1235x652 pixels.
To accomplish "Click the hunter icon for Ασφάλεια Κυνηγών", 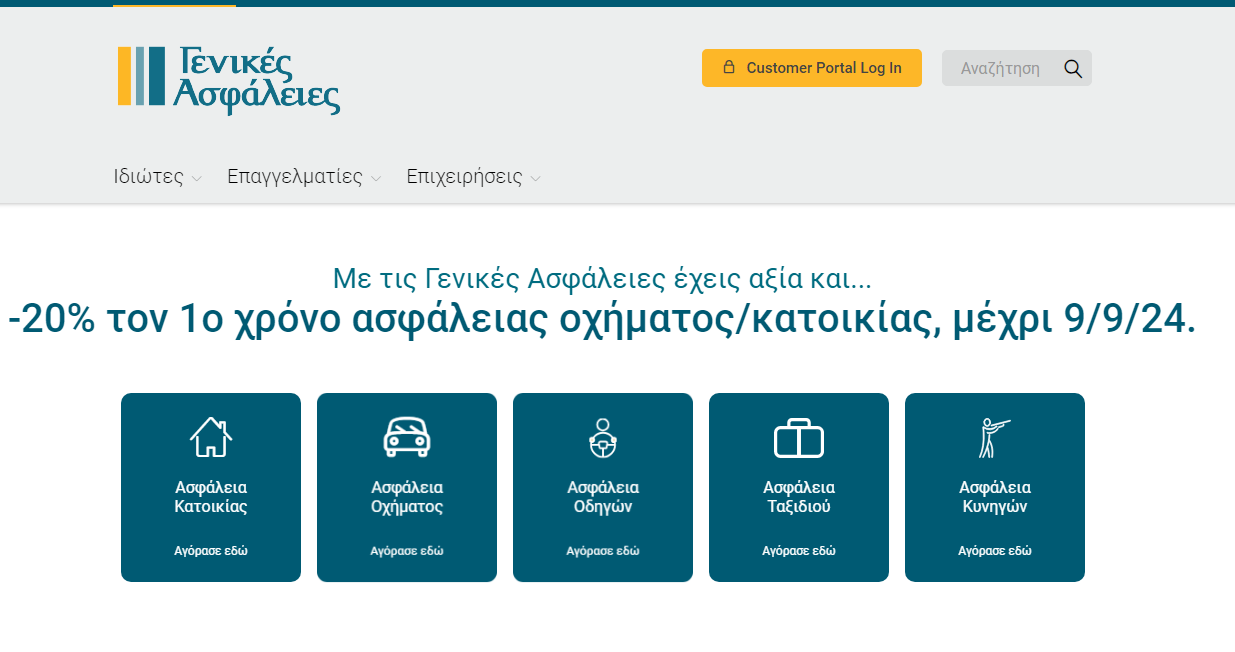I will click(x=993, y=437).
